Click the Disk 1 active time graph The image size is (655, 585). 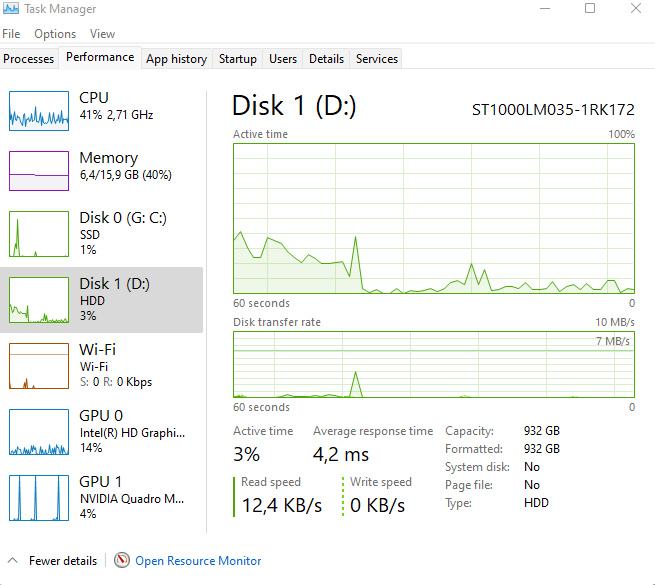[x=434, y=218]
